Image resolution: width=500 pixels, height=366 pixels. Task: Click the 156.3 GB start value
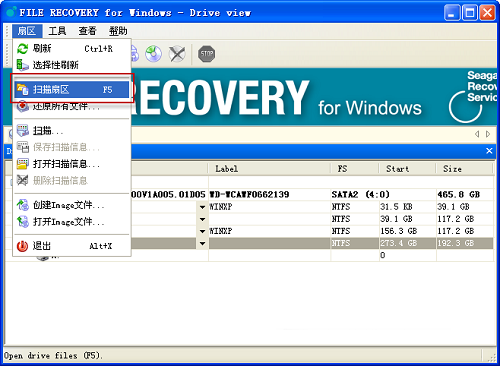point(399,231)
